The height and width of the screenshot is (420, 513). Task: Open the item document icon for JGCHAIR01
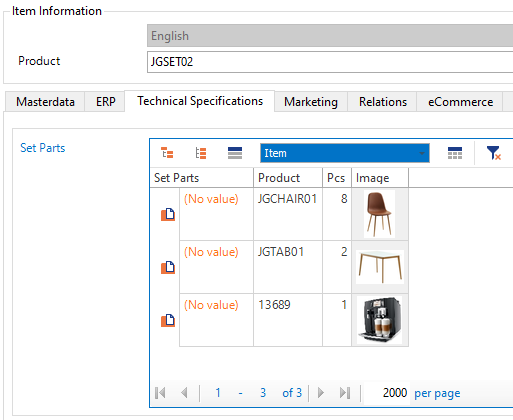pos(168,214)
